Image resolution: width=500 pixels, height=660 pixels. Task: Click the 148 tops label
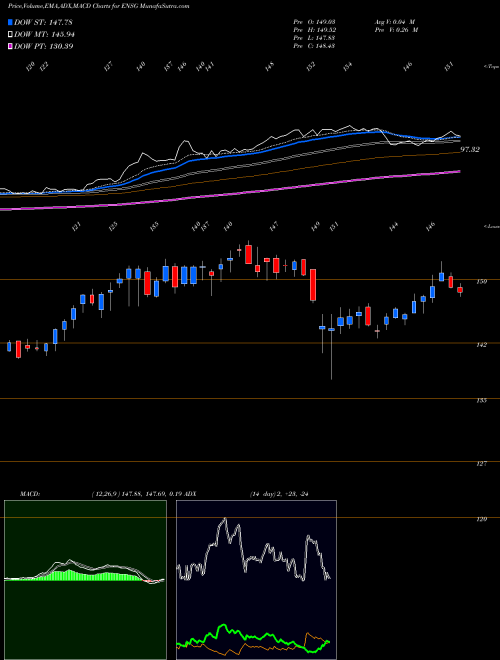[x=270, y=67]
